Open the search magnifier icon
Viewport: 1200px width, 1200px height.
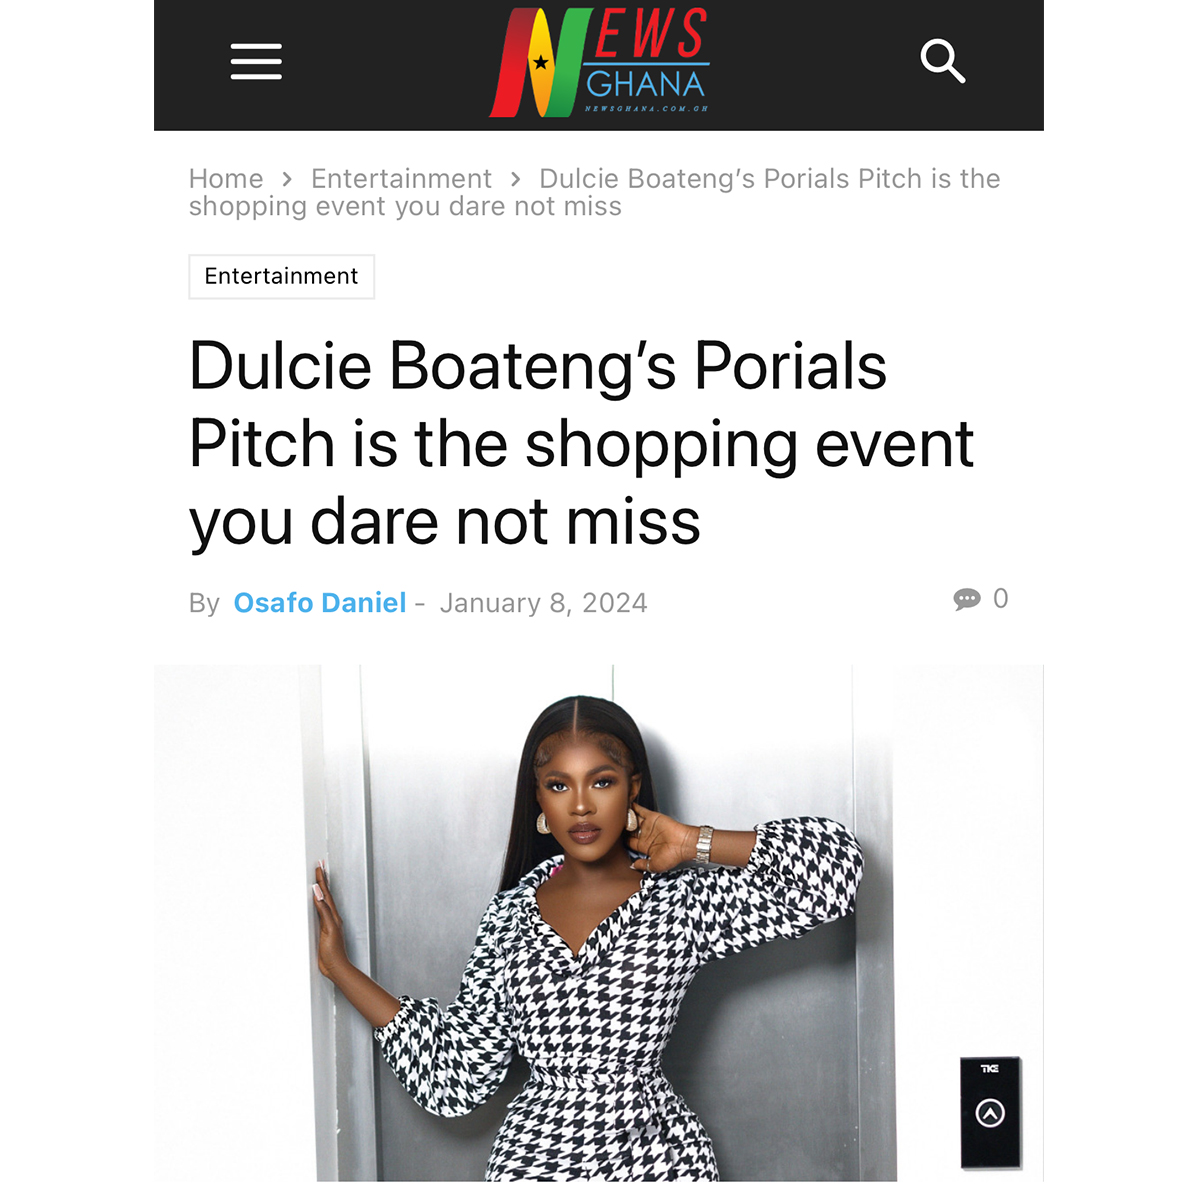[942, 62]
